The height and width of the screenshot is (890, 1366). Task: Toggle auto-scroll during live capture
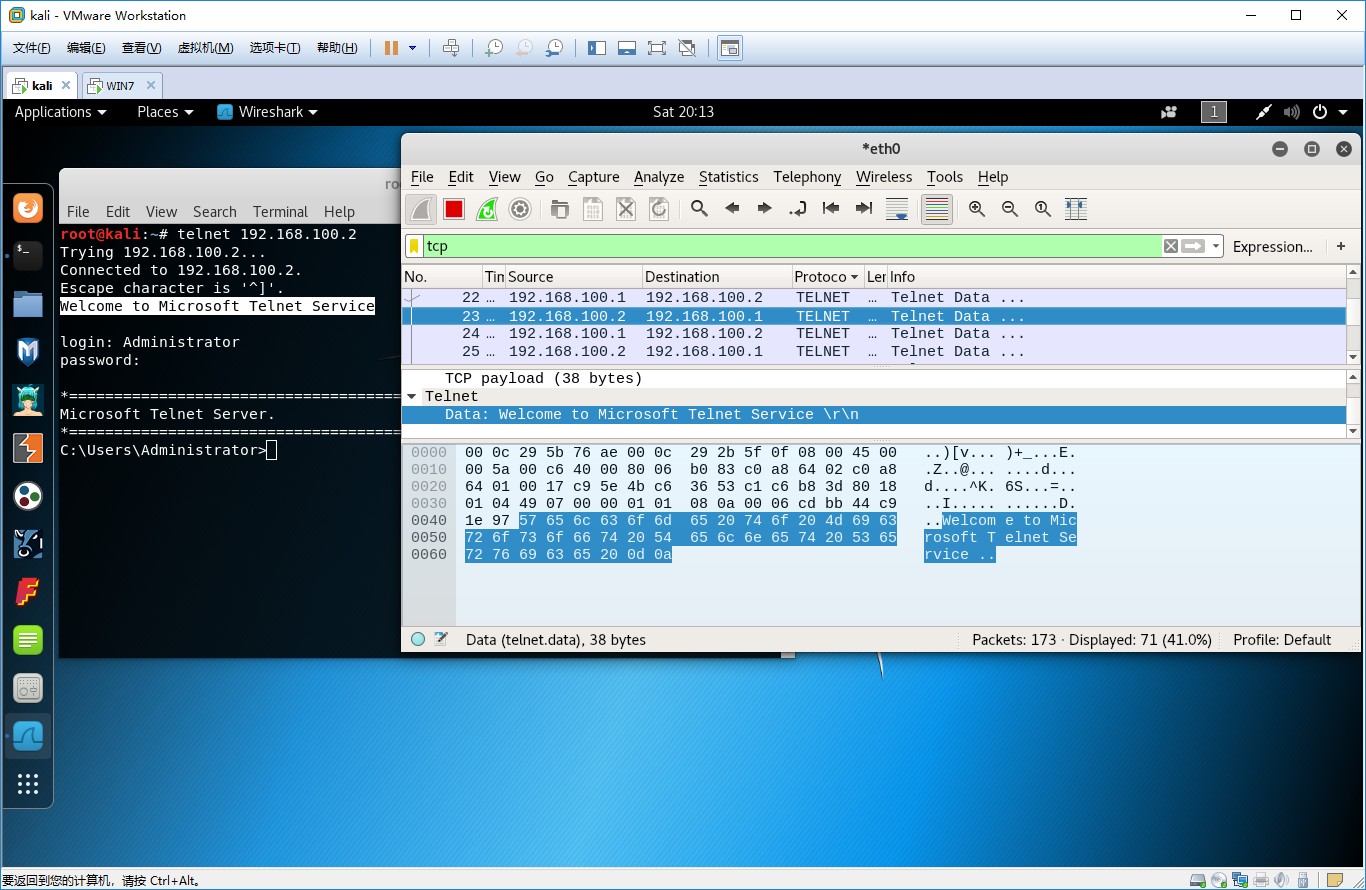click(897, 209)
